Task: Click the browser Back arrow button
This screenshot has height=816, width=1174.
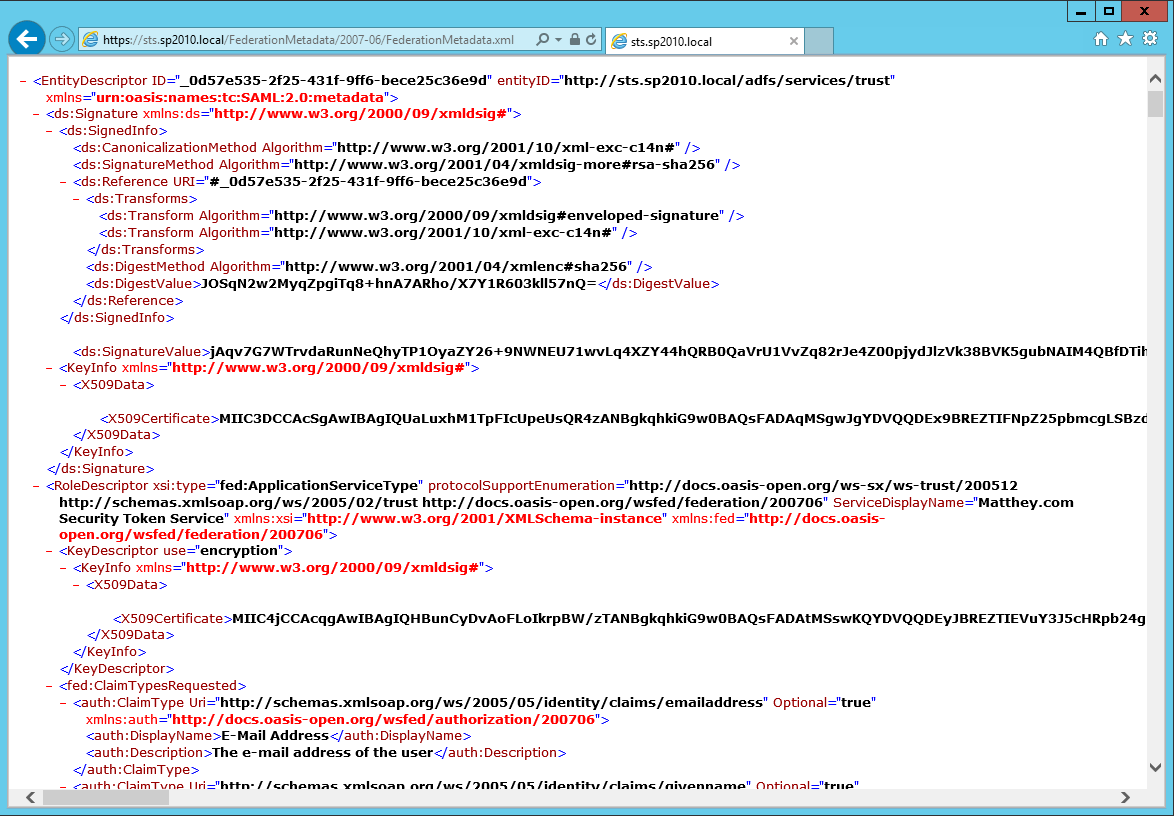Action: pos(27,39)
